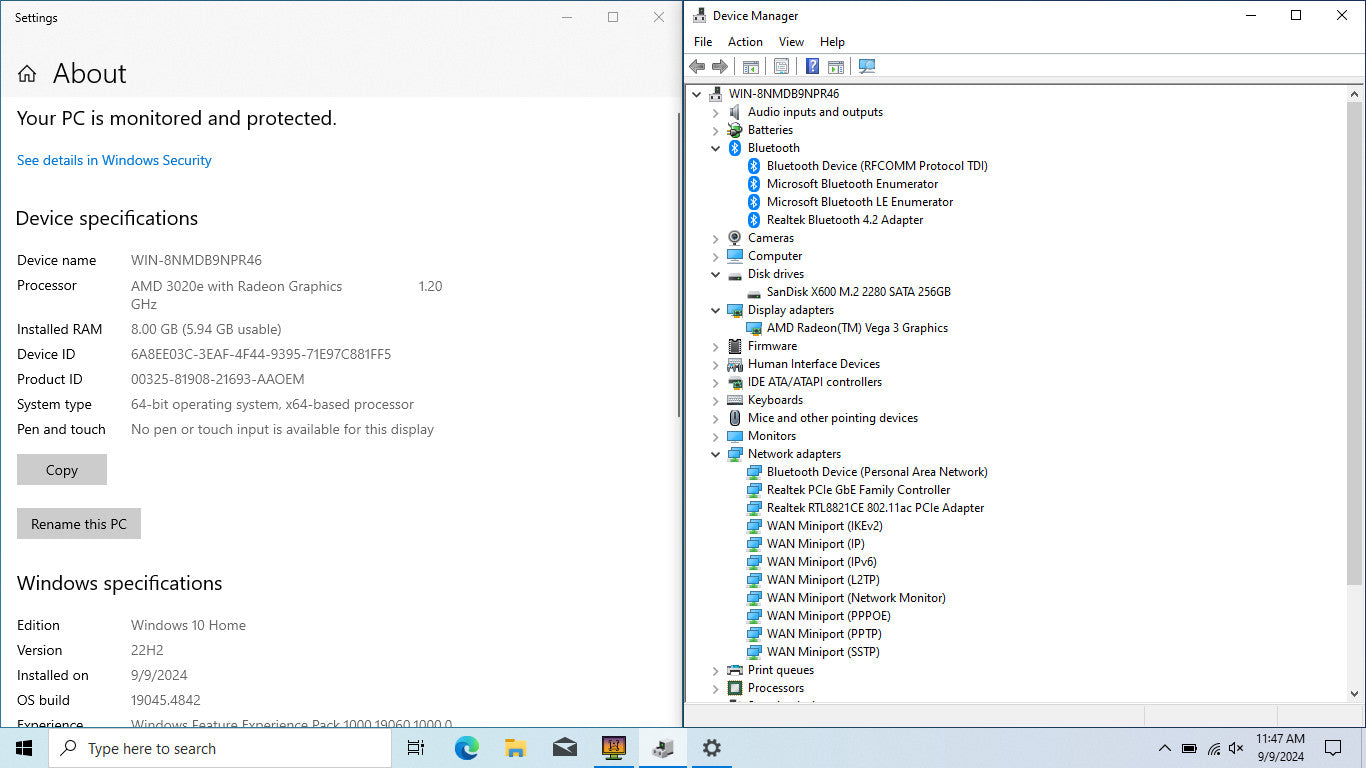The width and height of the screenshot is (1366, 768).
Task: Click Show/Hide Console Tree toolbar icon
Action: click(751, 66)
